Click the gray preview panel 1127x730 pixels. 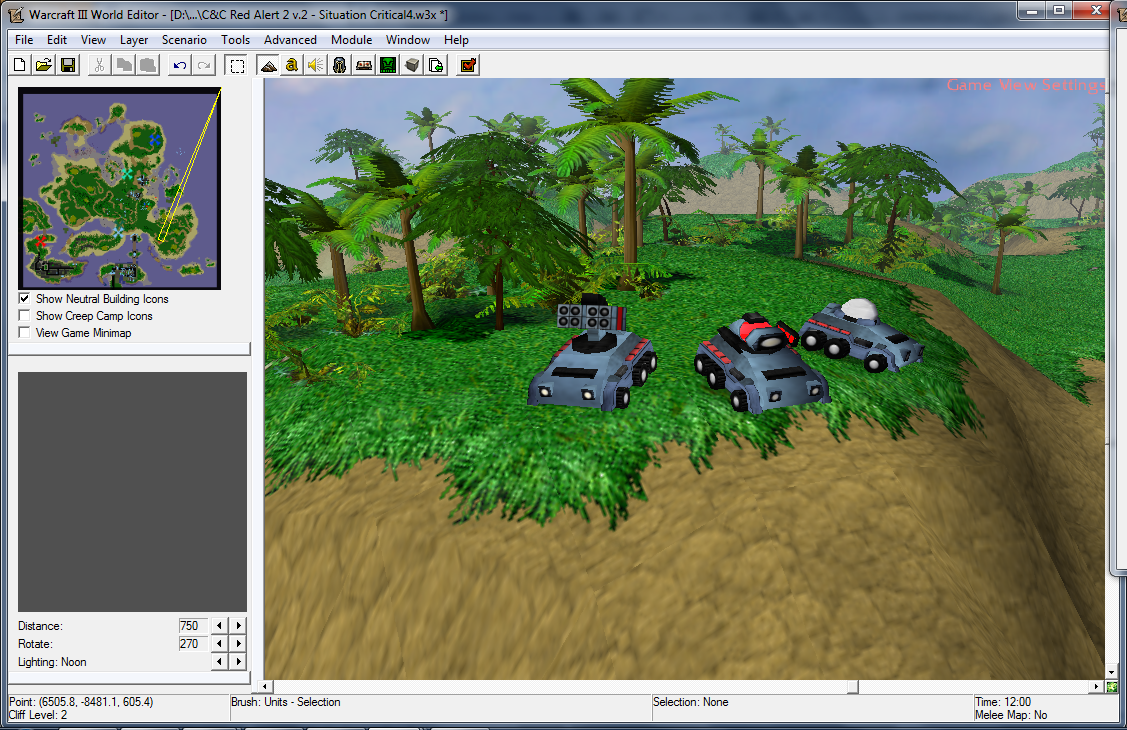pos(132,491)
